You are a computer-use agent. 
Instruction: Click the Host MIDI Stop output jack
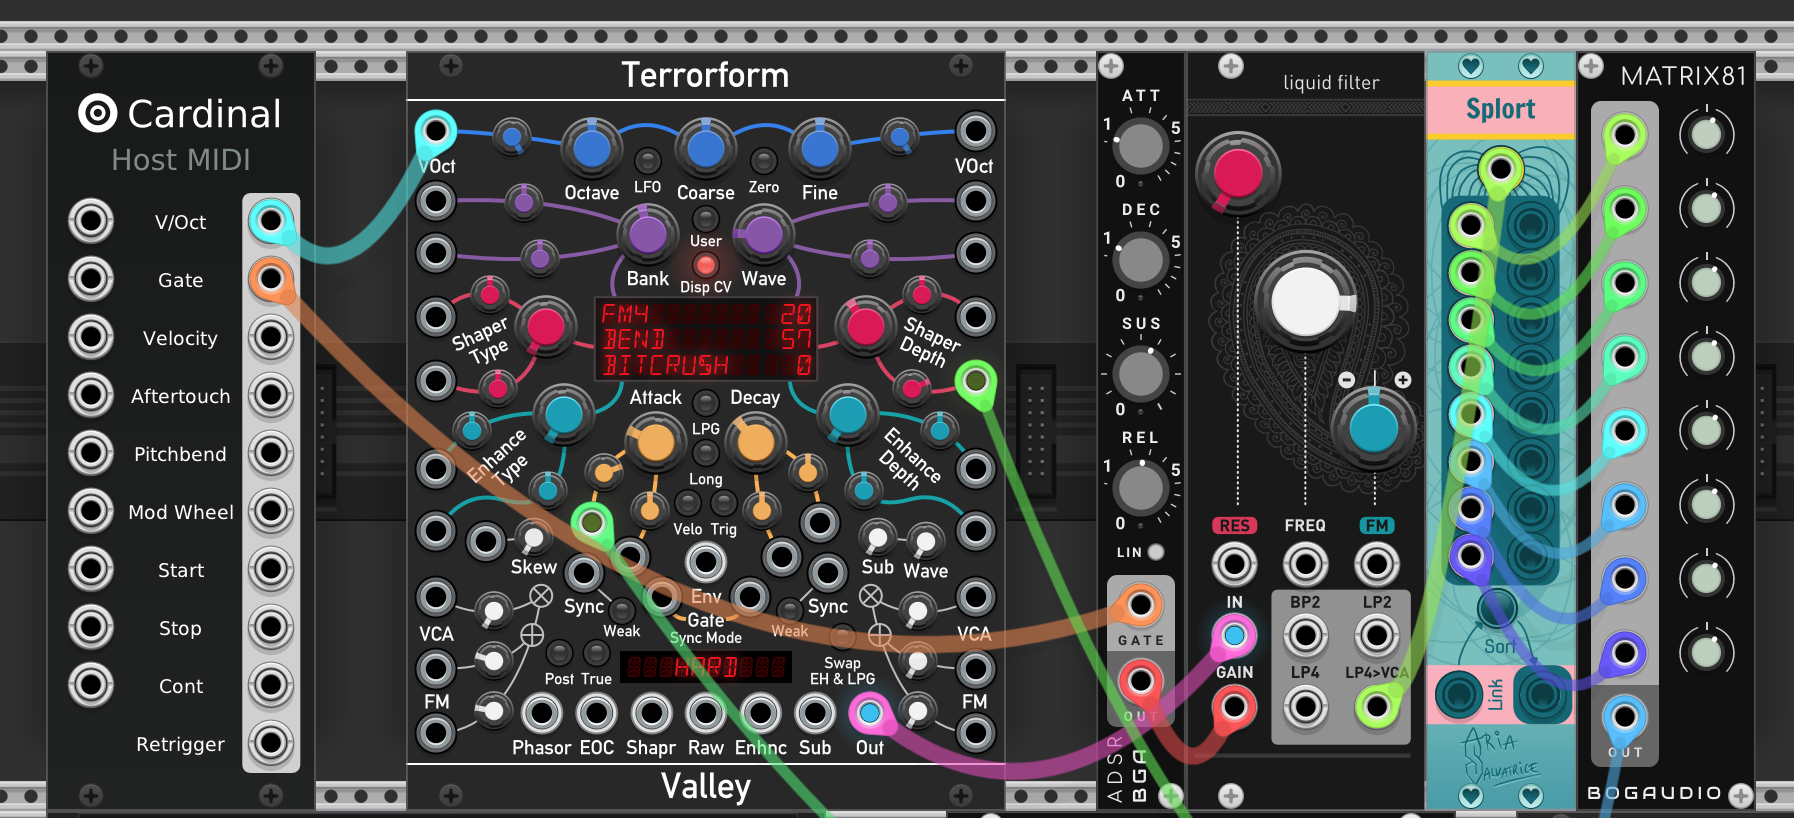(x=271, y=628)
